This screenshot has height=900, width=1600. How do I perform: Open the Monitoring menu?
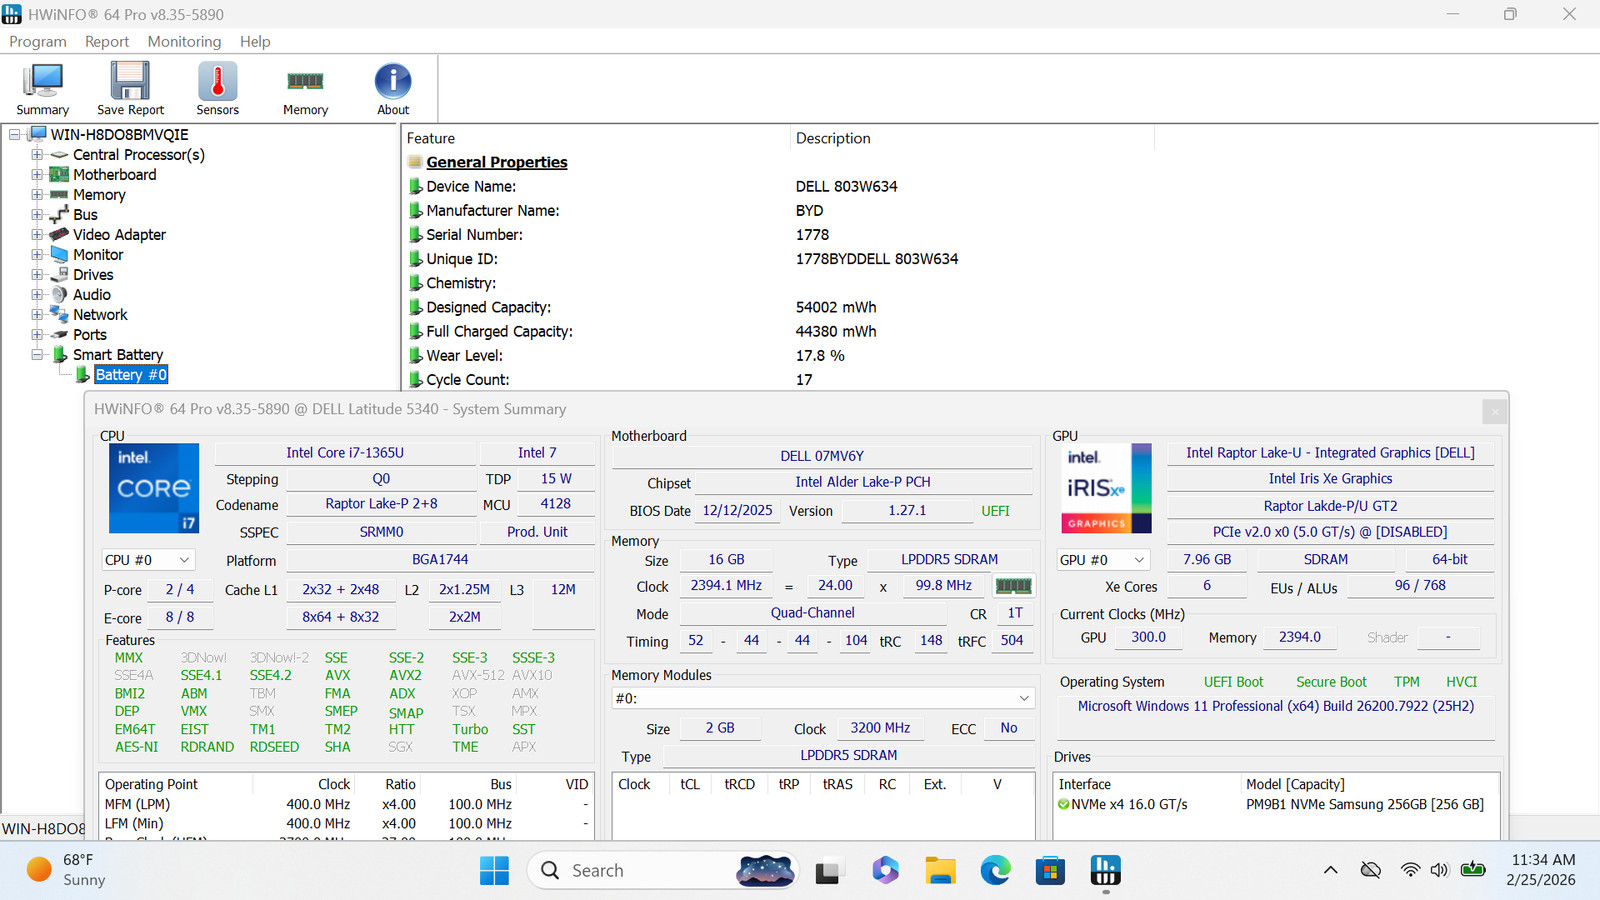(x=184, y=41)
